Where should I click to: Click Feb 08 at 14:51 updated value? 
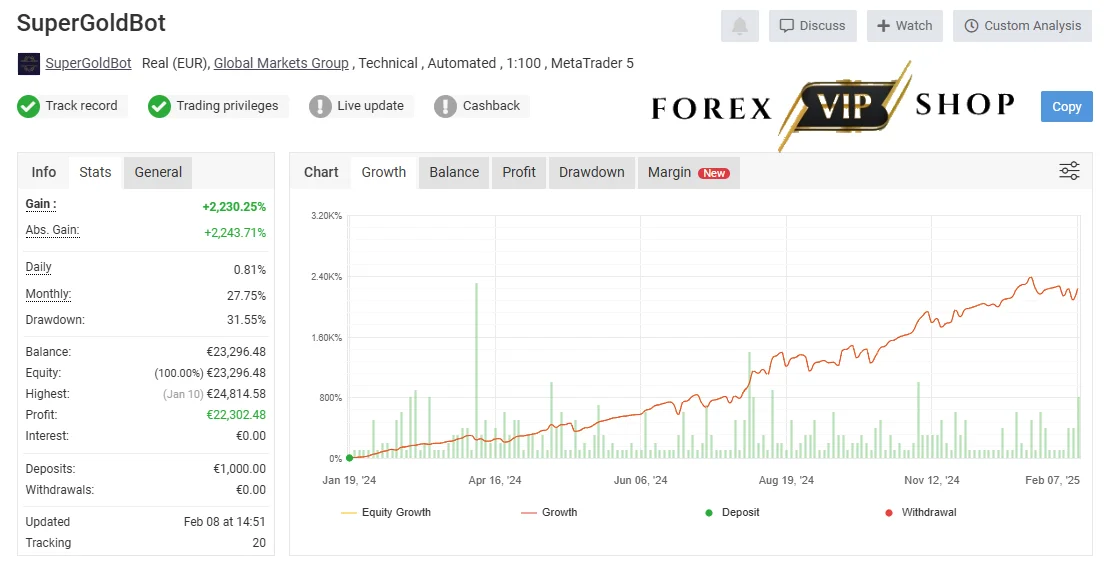point(225,521)
